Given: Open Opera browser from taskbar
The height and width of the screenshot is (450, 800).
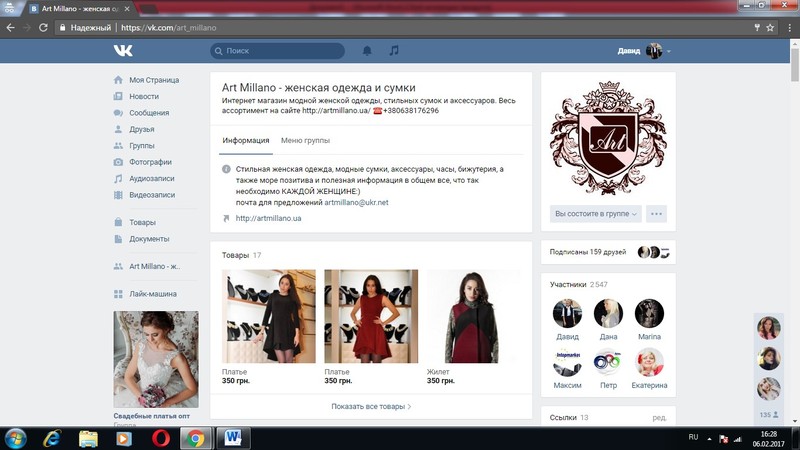Looking at the screenshot, I should coord(161,438).
